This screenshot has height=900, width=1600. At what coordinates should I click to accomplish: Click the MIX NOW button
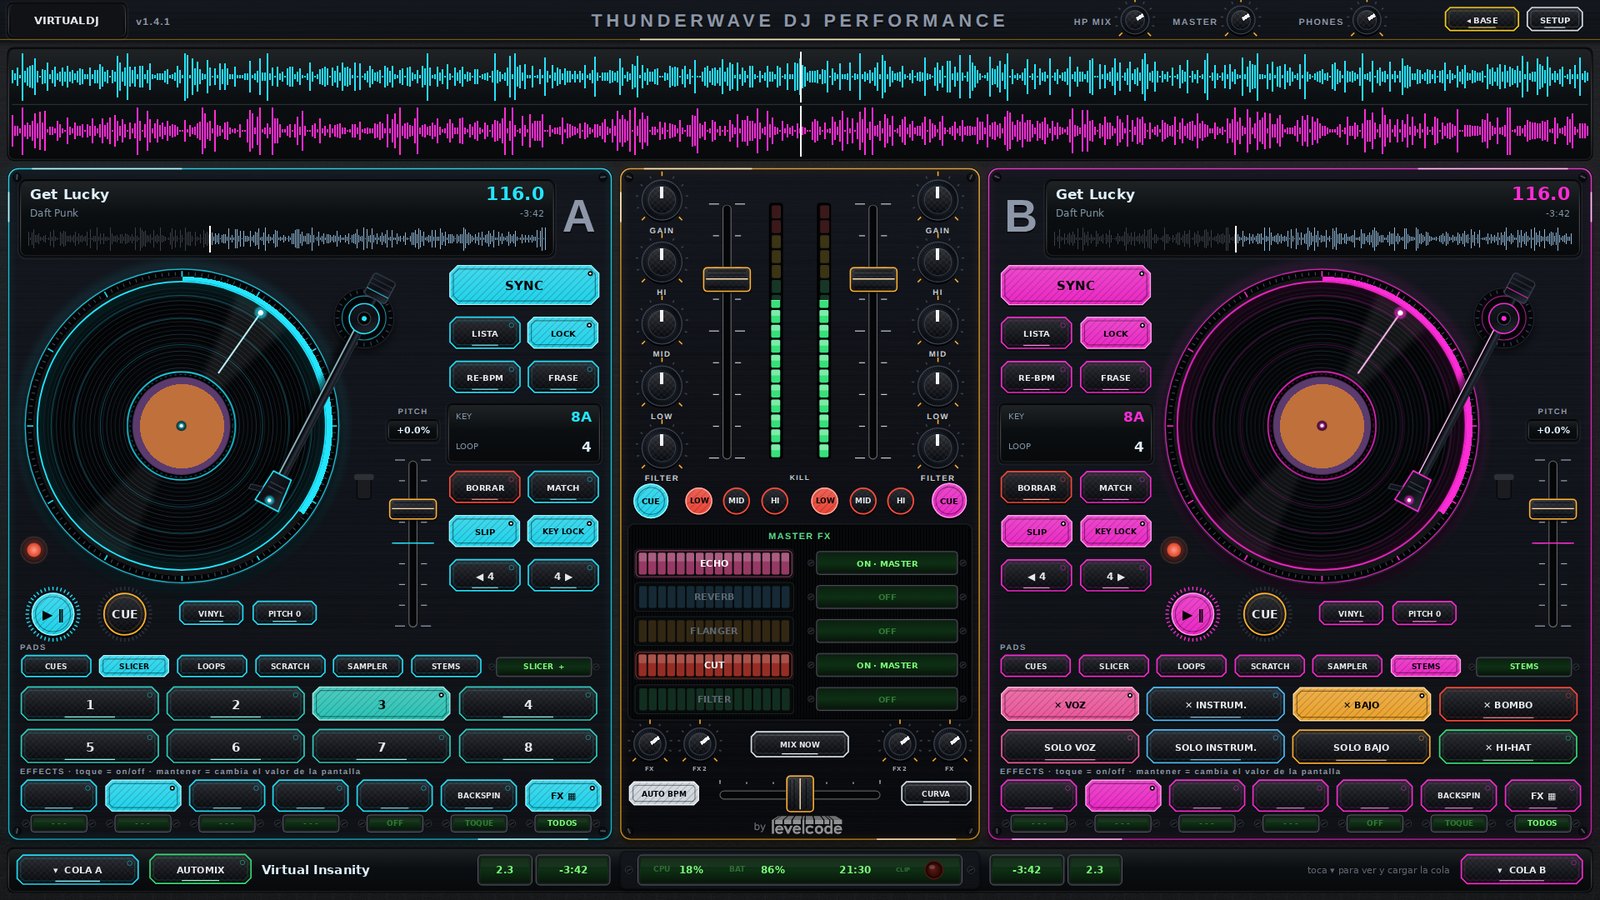click(800, 744)
